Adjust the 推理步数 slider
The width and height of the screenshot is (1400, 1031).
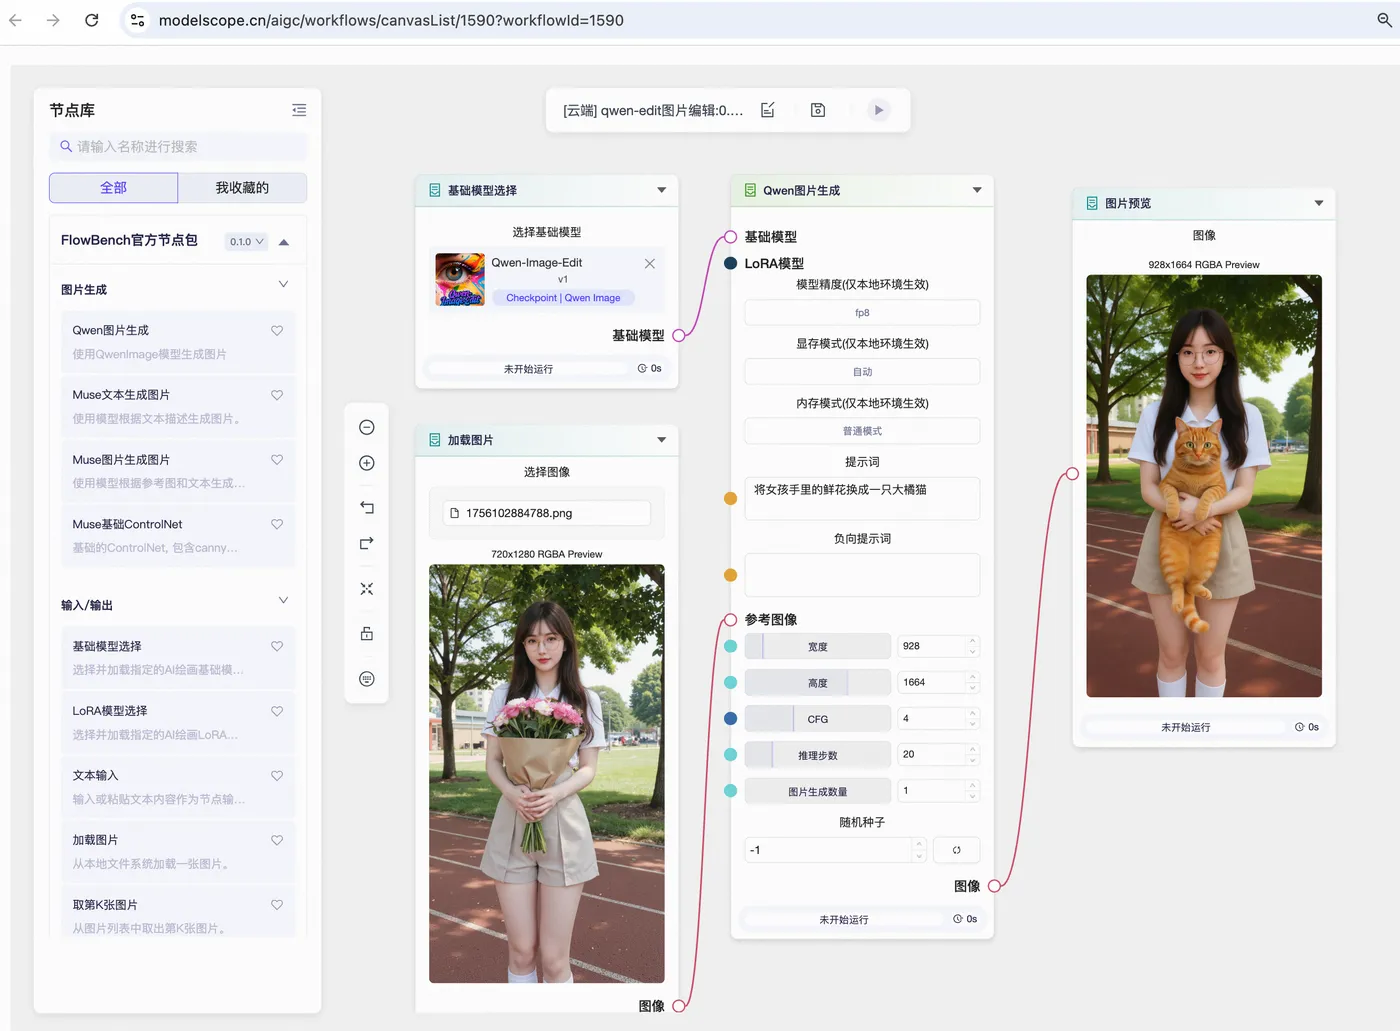tap(818, 755)
